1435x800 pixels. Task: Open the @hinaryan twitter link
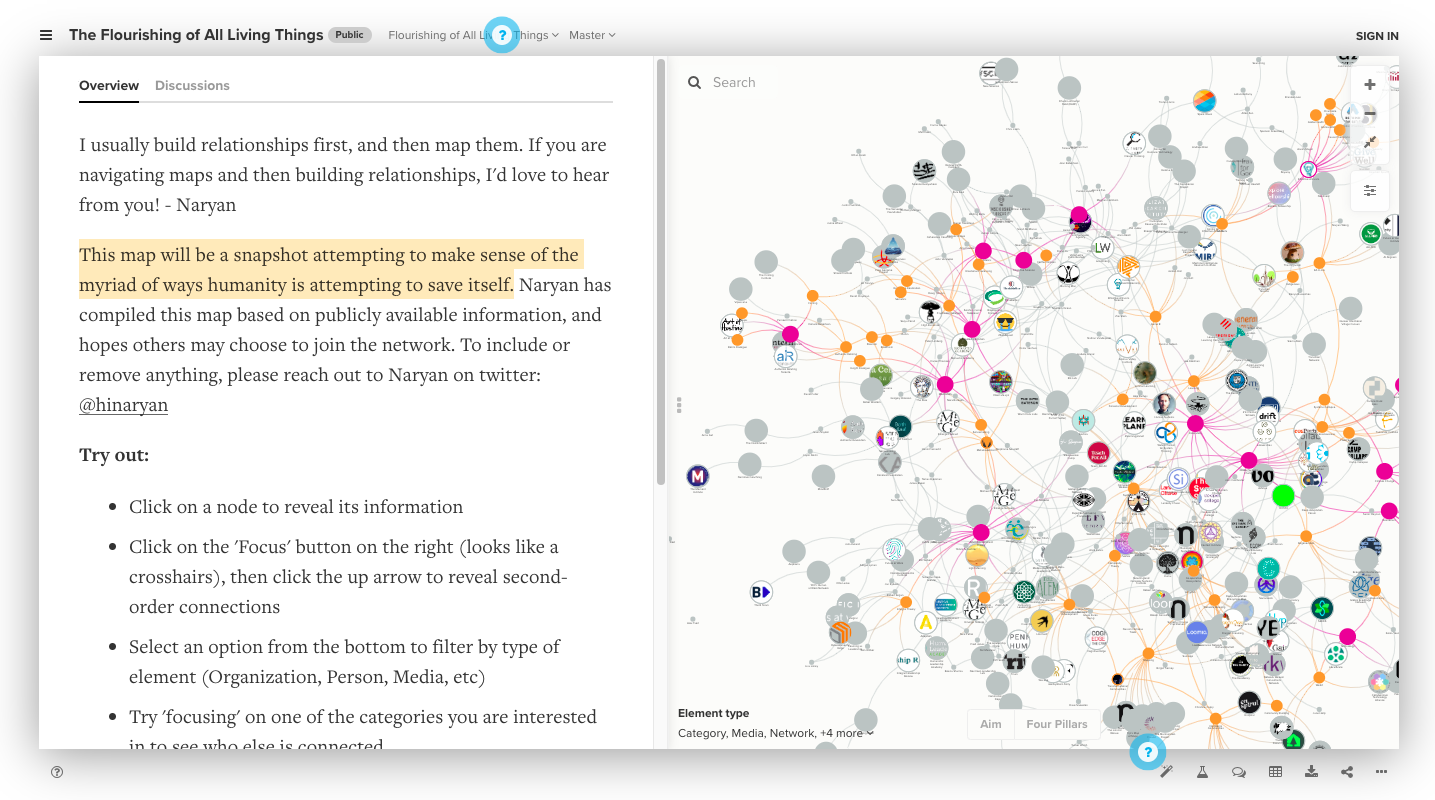[x=123, y=405]
